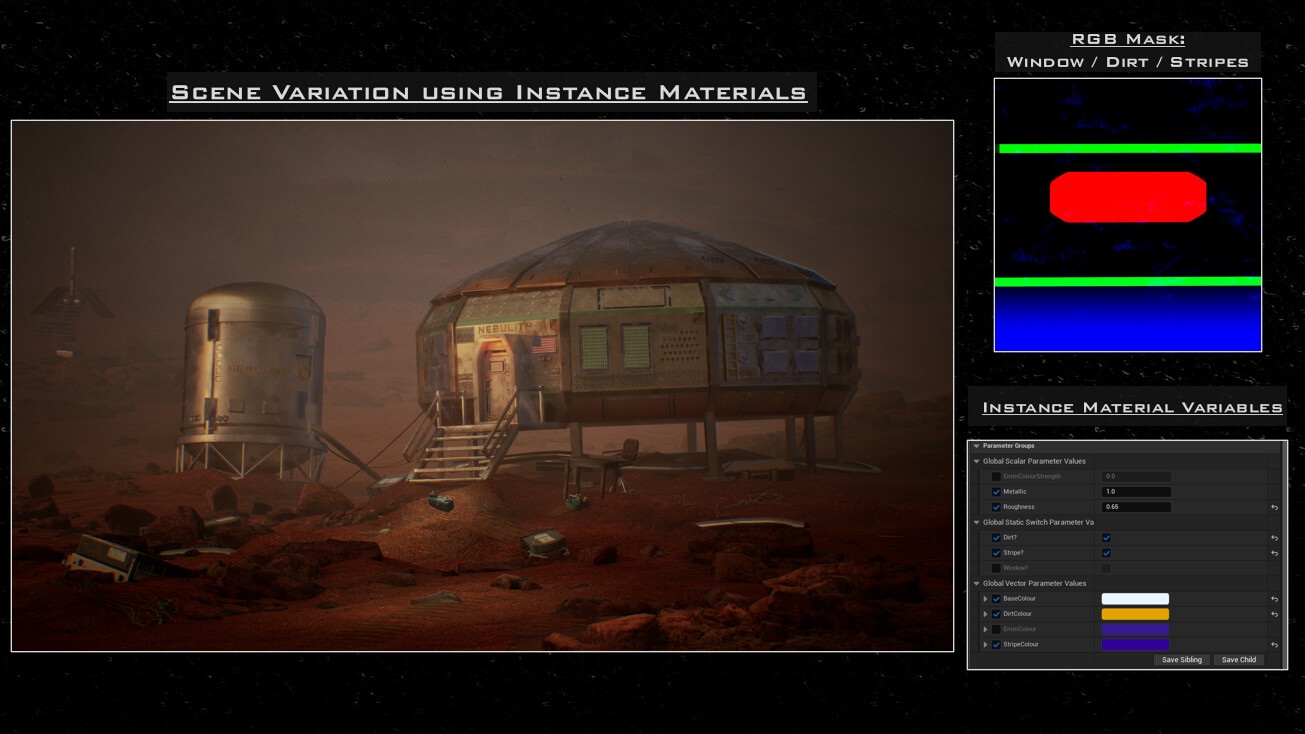1305x734 pixels.
Task: Uncheck the BaseColour override checkbox
Action: (x=996, y=599)
